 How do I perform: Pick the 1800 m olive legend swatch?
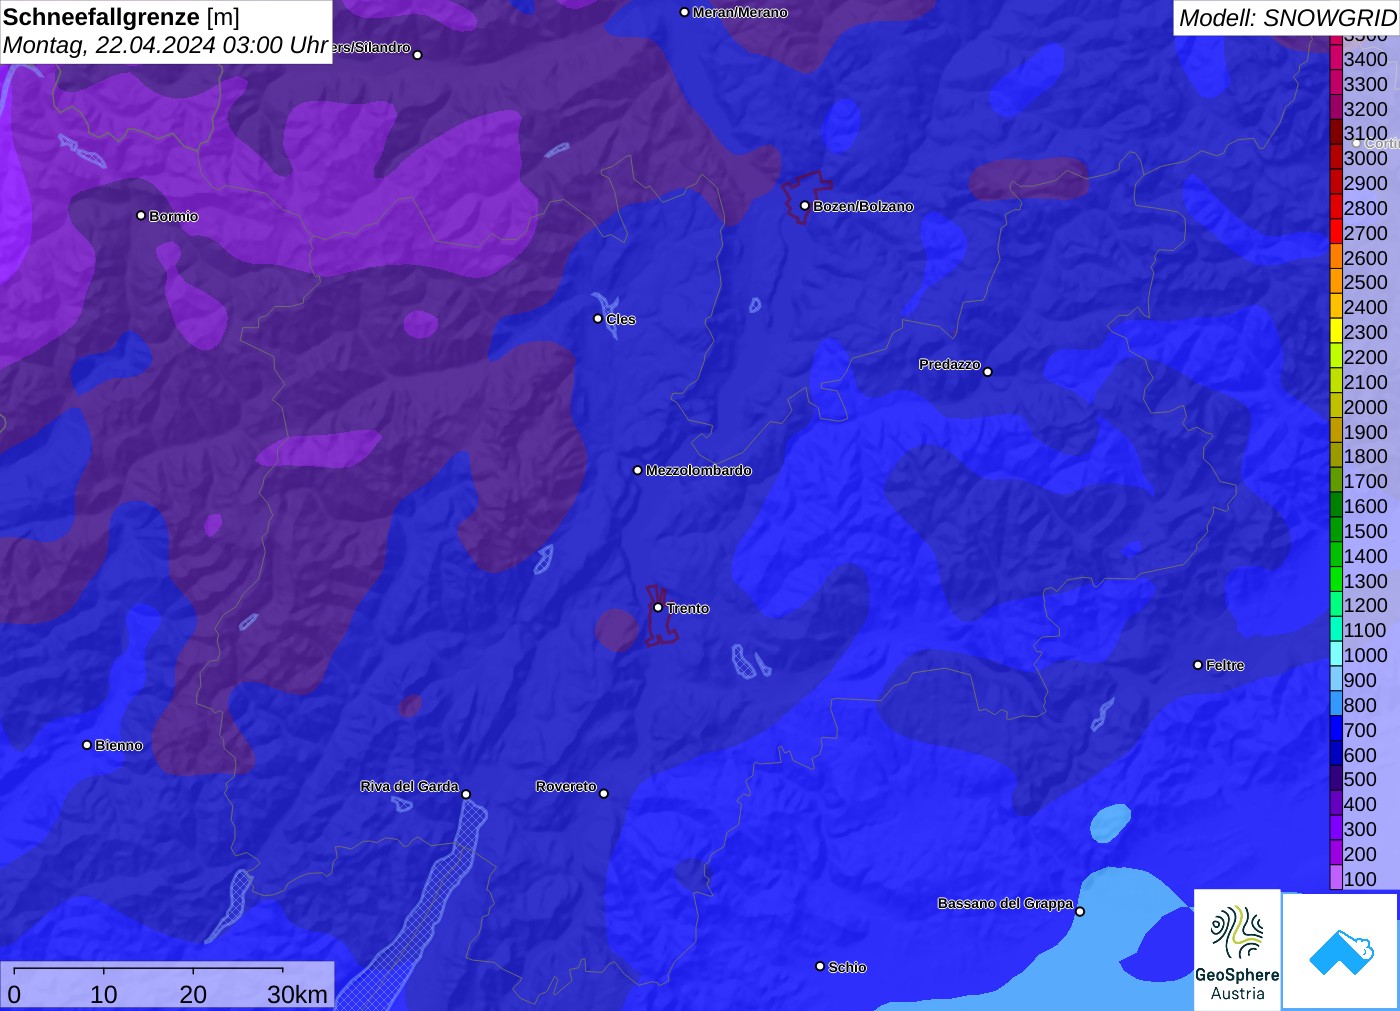click(x=1336, y=456)
